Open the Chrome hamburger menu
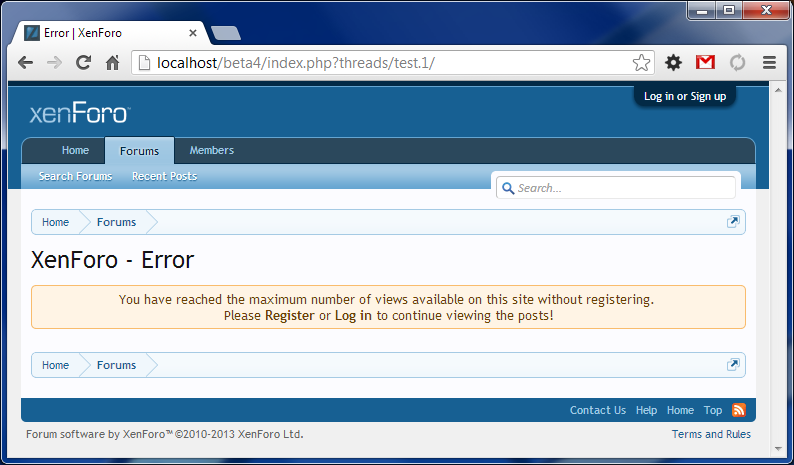Viewport: 794px width, 465px height. 769,62
